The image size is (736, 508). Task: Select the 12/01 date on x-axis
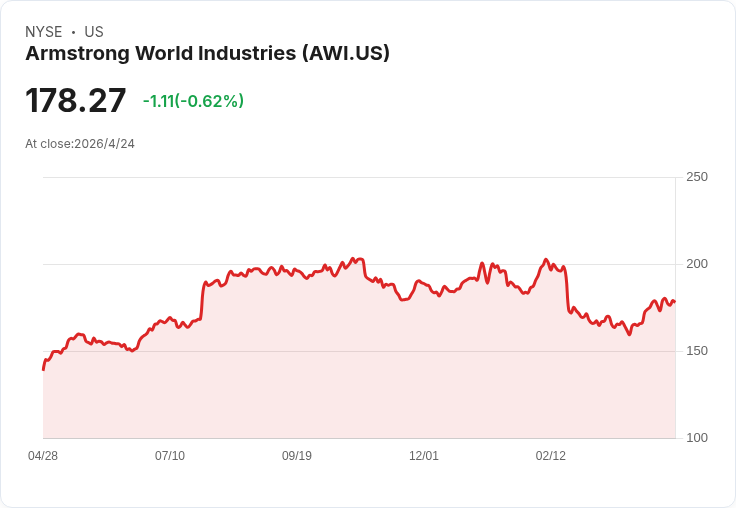click(424, 456)
